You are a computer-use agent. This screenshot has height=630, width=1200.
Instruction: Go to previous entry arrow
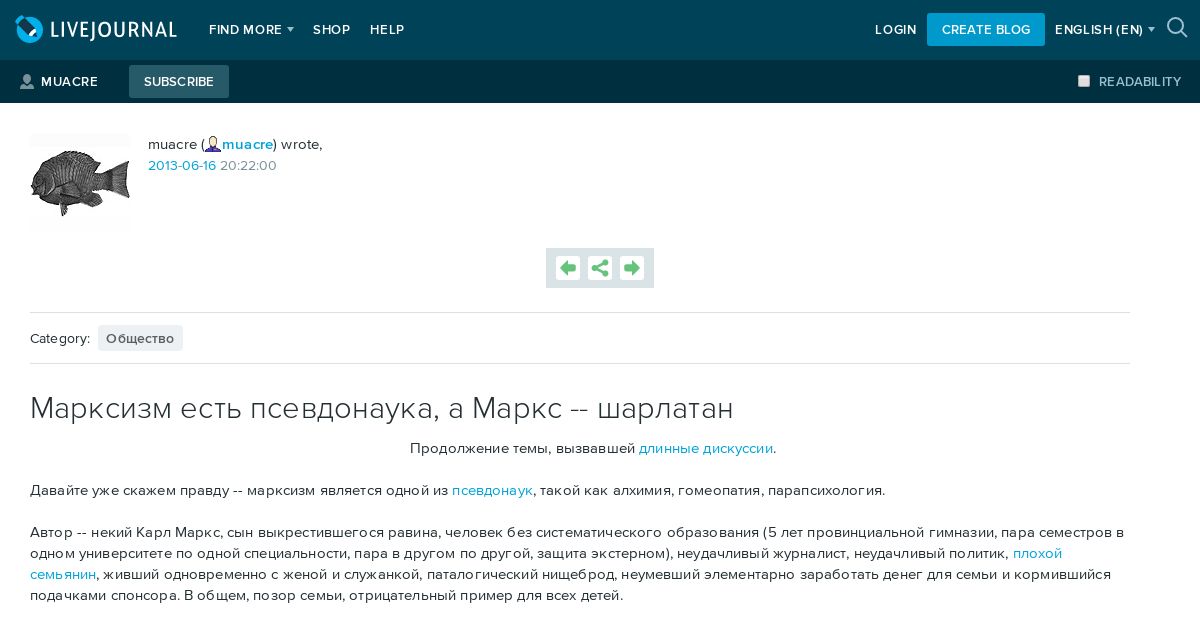pos(568,268)
